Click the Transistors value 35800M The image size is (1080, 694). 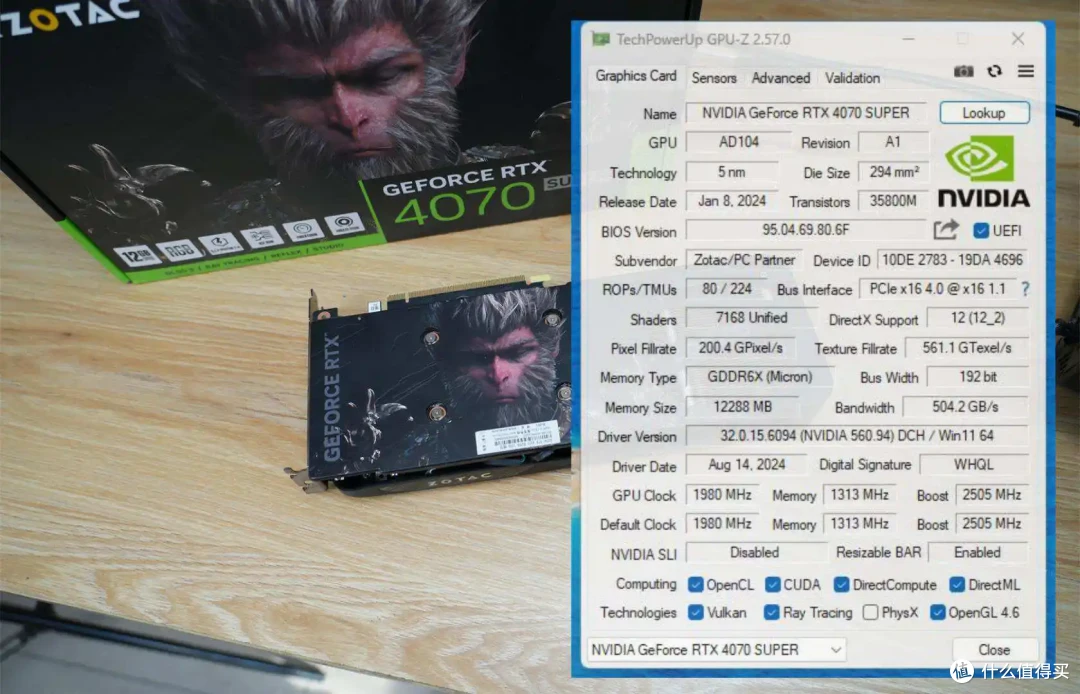tap(893, 201)
